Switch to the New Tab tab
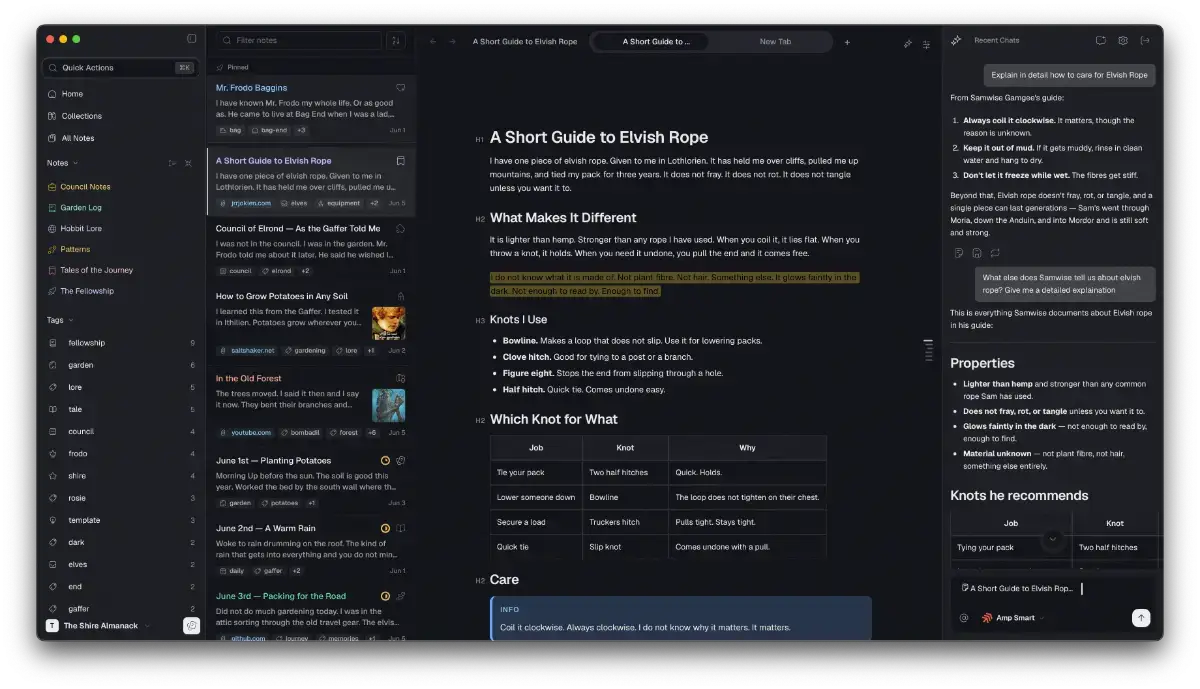1200x689 pixels. click(x=775, y=42)
